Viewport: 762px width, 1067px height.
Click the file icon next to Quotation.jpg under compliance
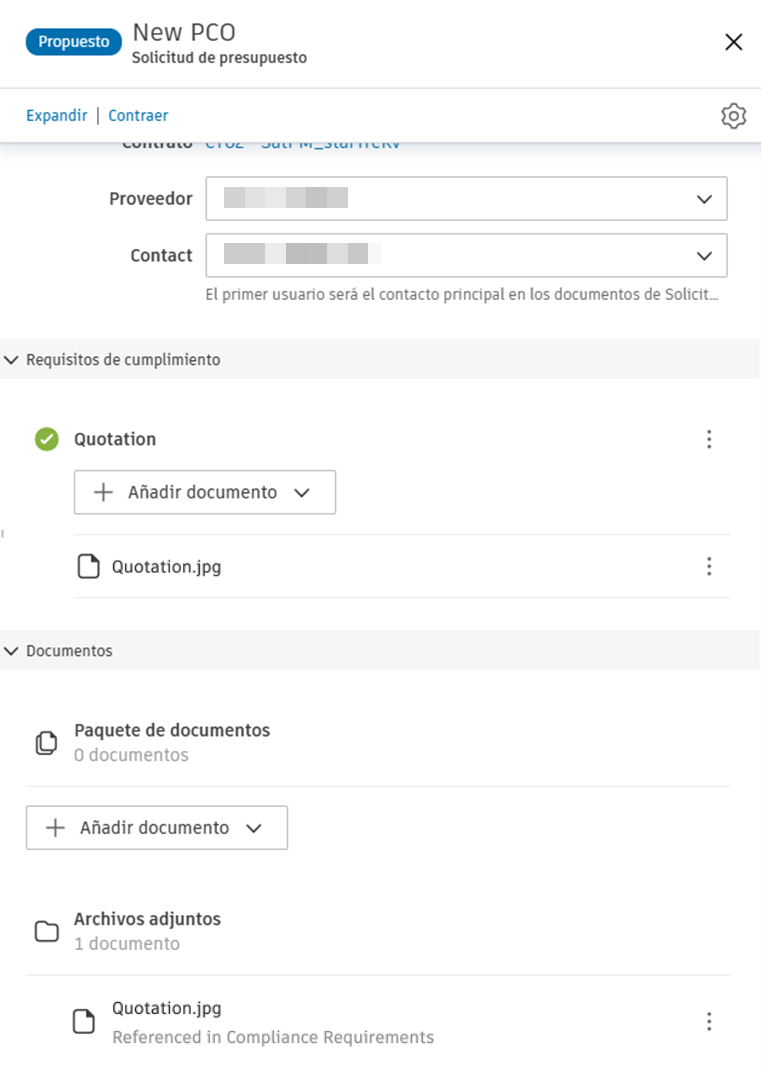coord(87,566)
